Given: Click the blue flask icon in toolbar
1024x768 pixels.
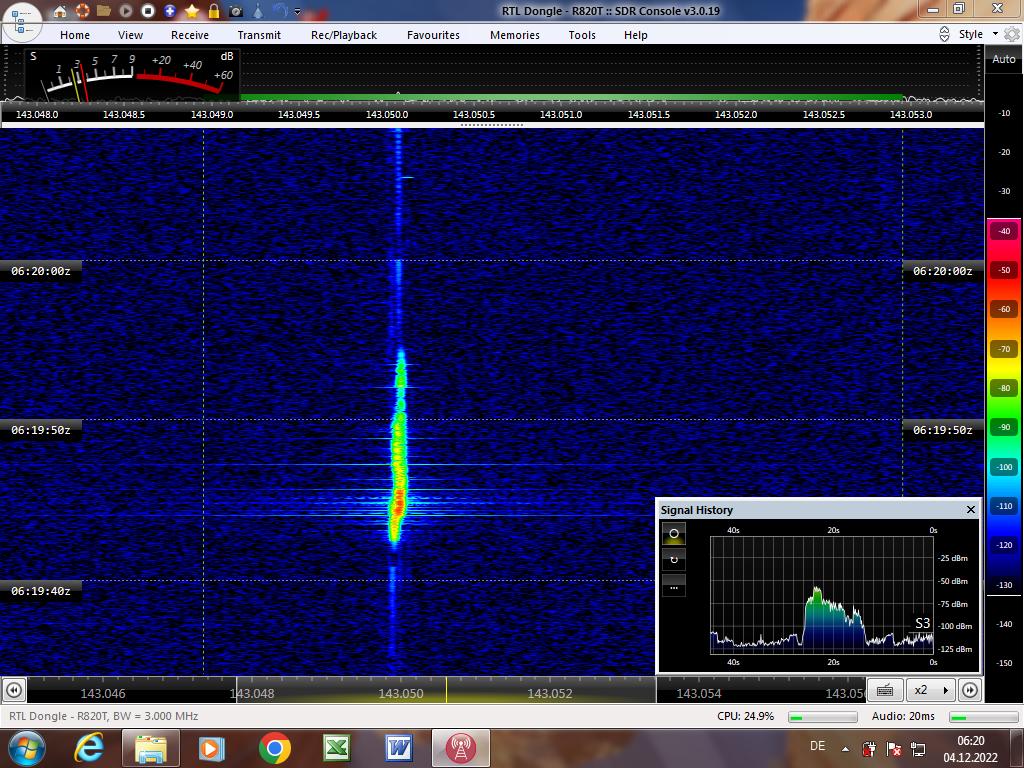Looking at the screenshot, I should coord(258,11).
